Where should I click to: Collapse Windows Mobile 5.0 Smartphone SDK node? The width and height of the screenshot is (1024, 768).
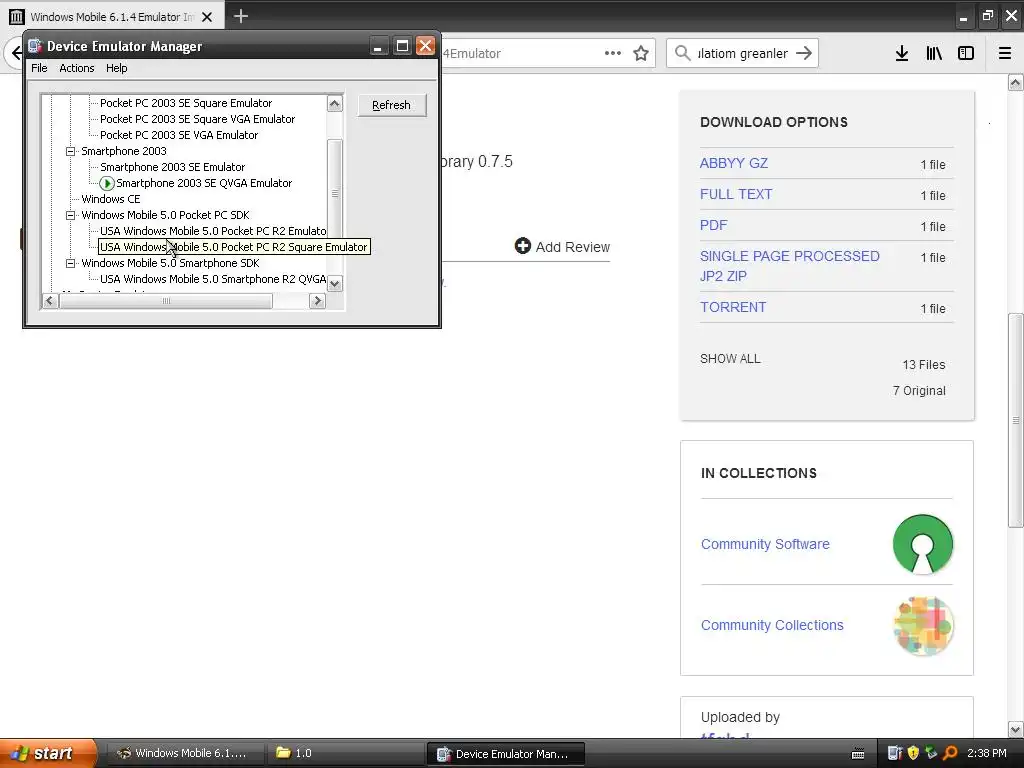pyautogui.click(x=71, y=263)
